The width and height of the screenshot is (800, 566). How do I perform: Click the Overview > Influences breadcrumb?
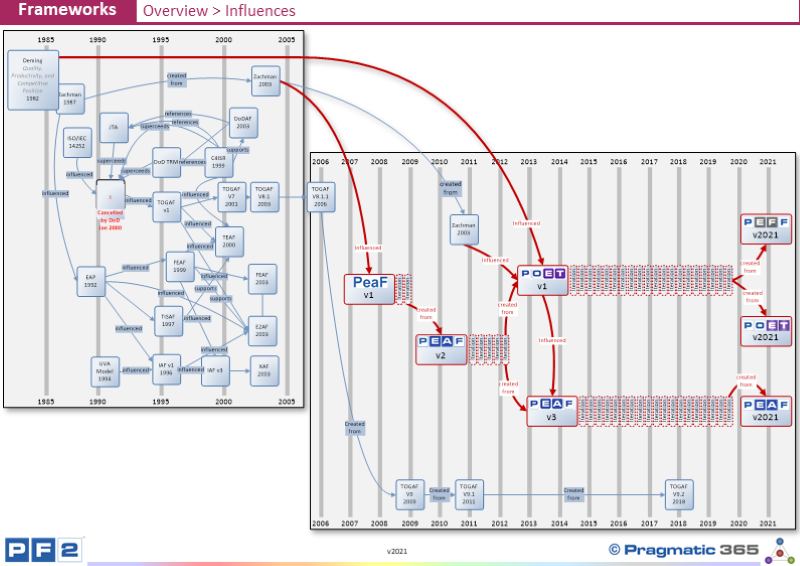219,11
